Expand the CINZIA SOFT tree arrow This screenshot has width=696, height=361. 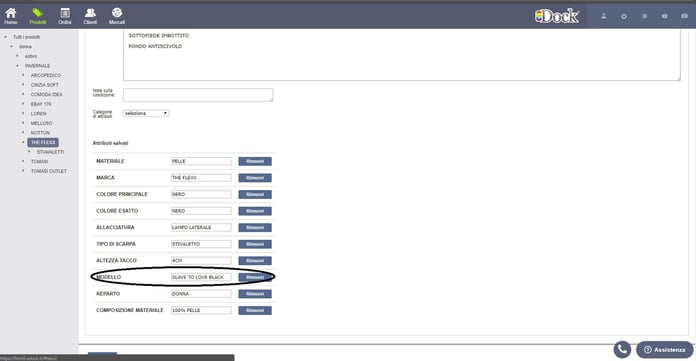pyautogui.click(x=23, y=85)
